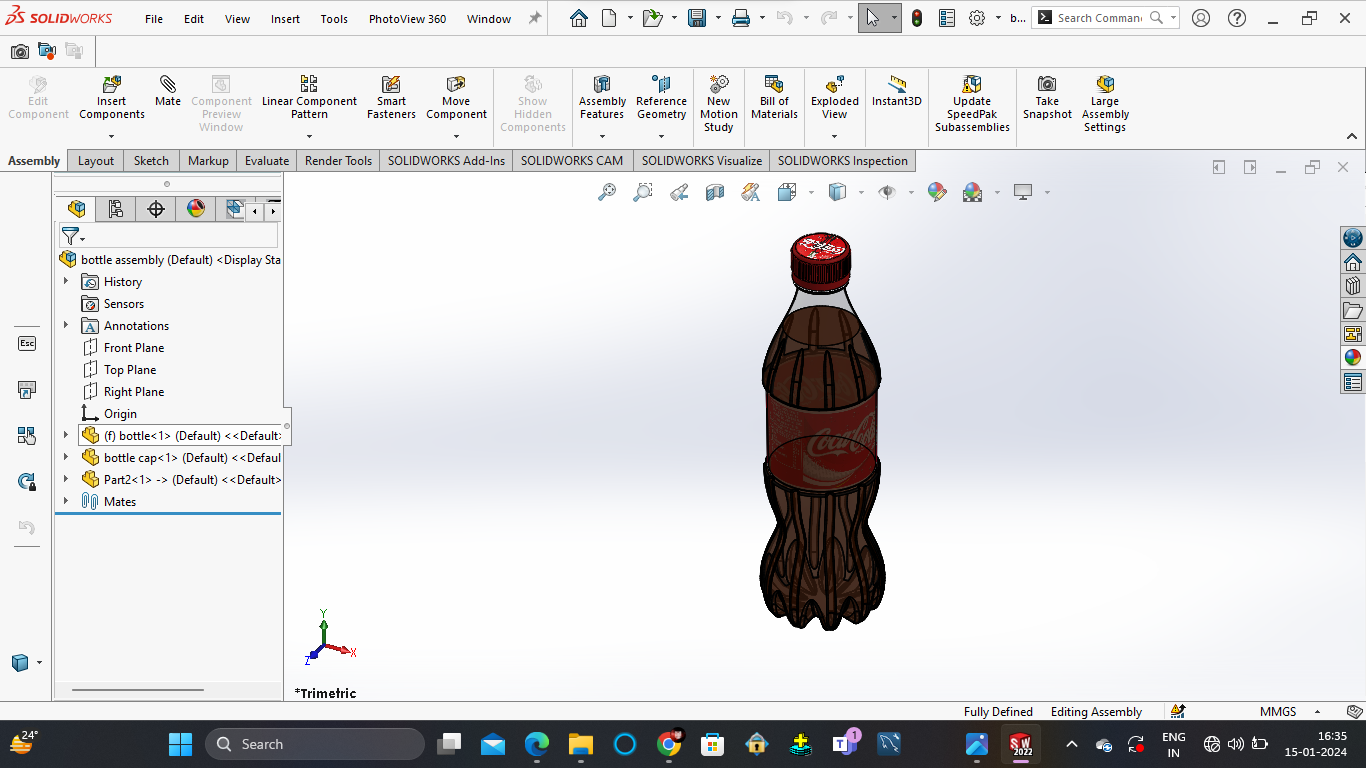Click Update SpeedPak Subassemblies
Screen dimensions: 1366x768
(x=972, y=104)
